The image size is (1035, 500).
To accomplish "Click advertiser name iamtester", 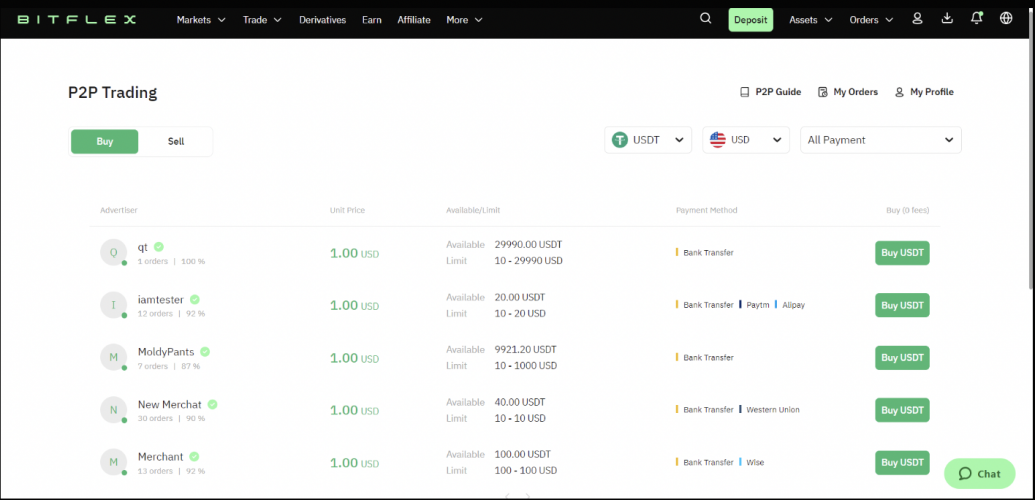I will (x=161, y=300).
